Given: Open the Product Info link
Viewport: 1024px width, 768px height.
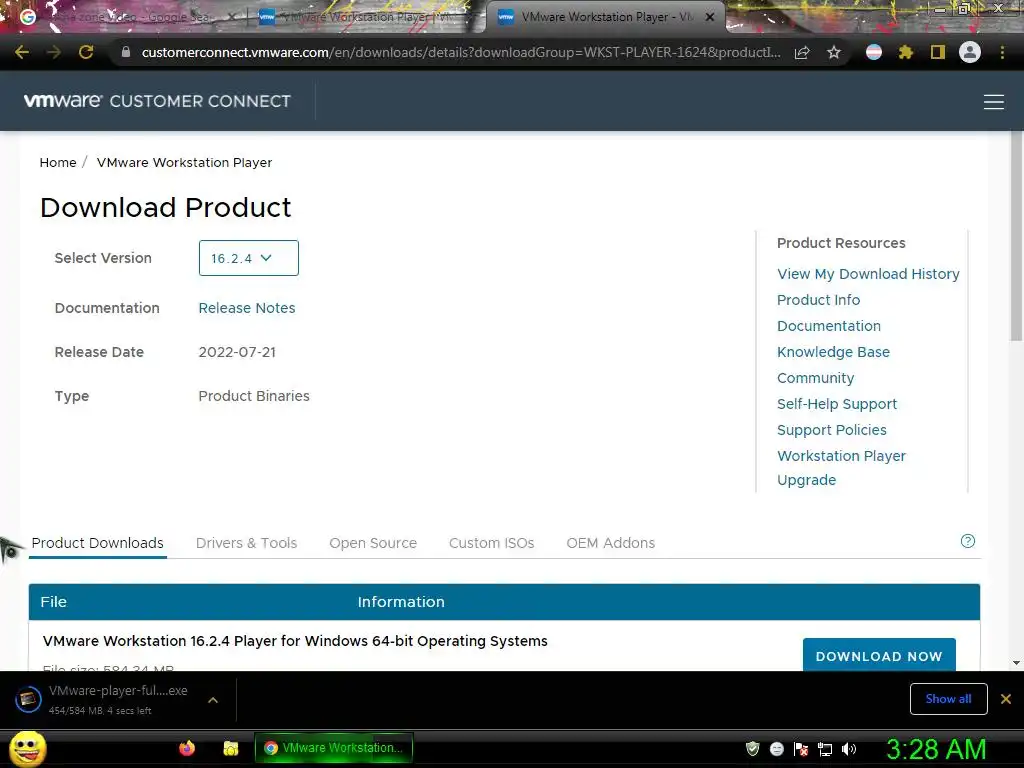Looking at the screenshot, I should pos(818,300).
